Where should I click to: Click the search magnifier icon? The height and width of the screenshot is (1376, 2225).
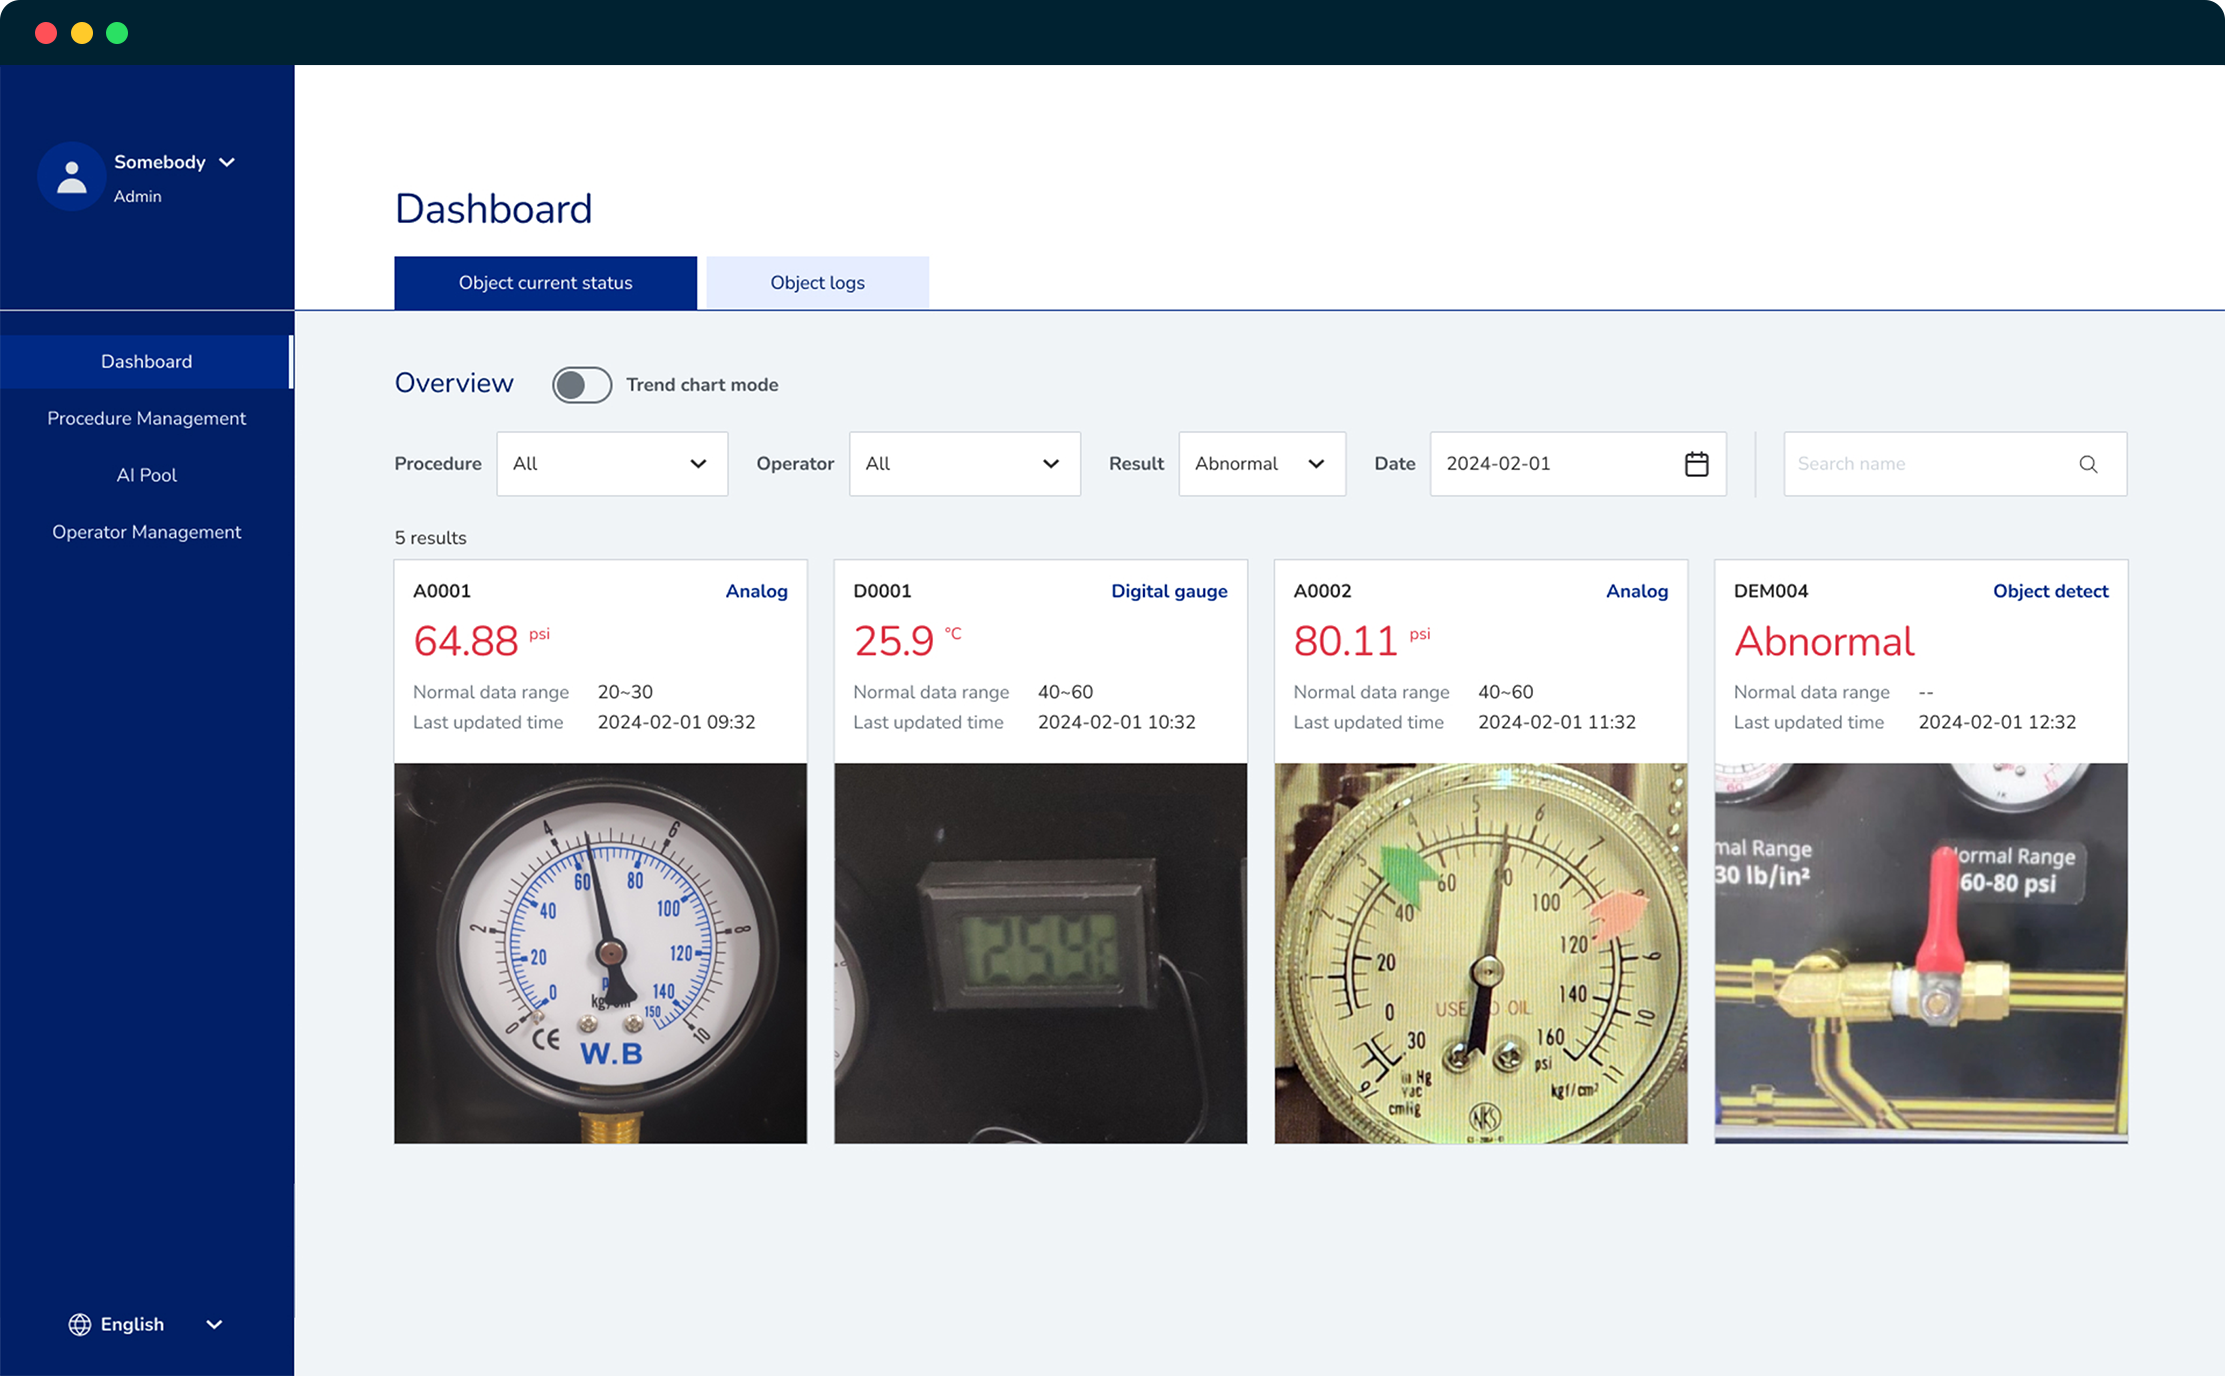2088,464
